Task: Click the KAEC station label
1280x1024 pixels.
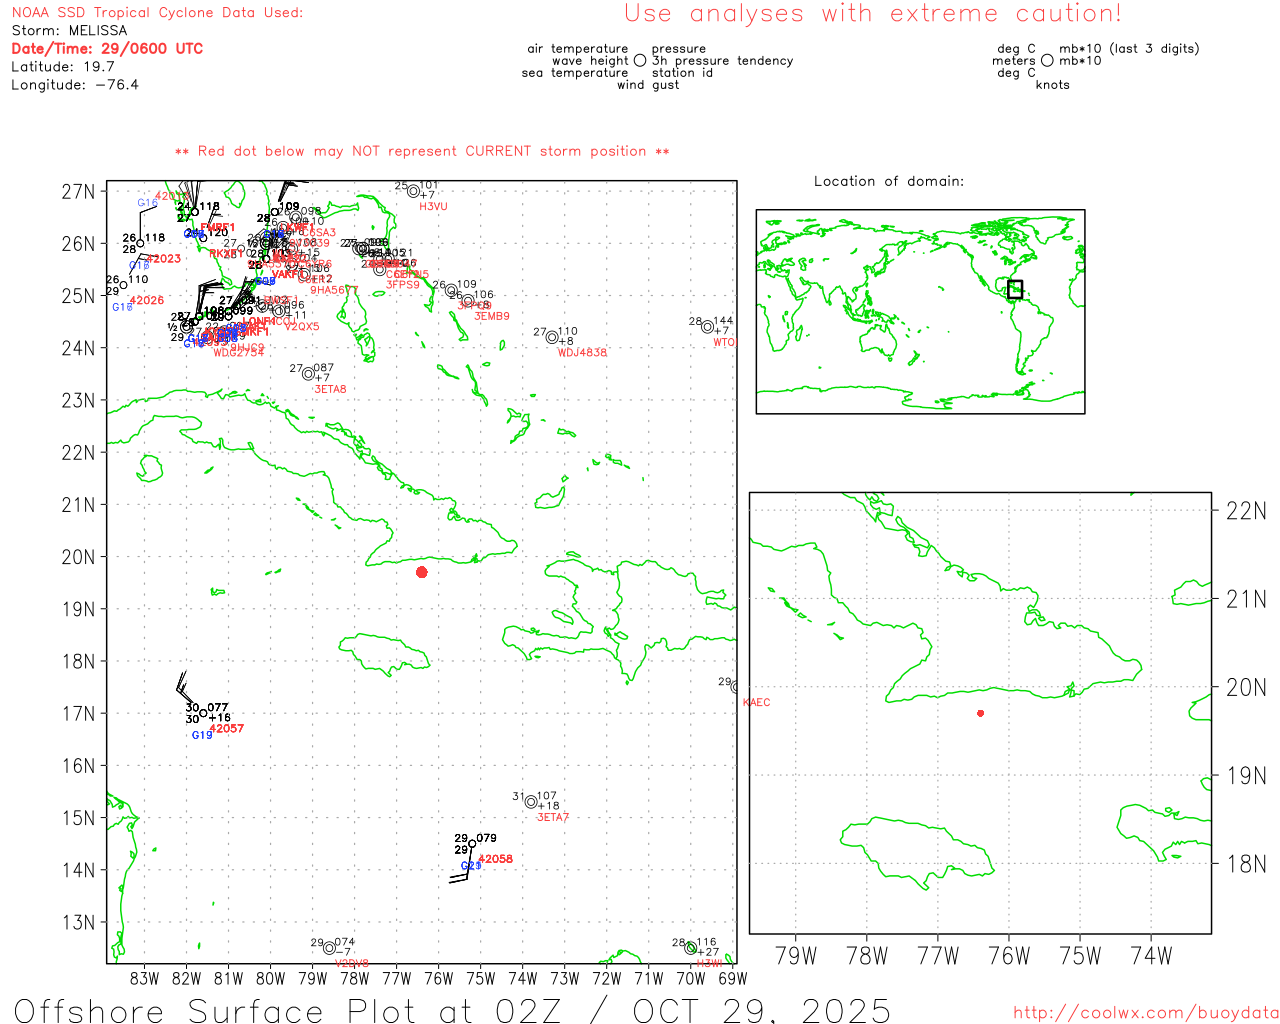Action: pos(757,702)
